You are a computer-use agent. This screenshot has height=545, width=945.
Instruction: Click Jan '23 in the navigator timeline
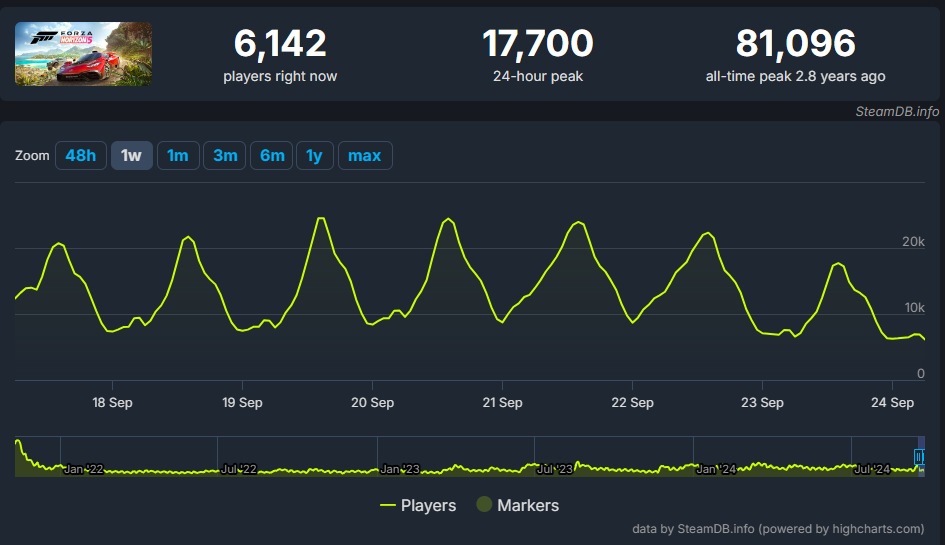[x=400, y=469]
